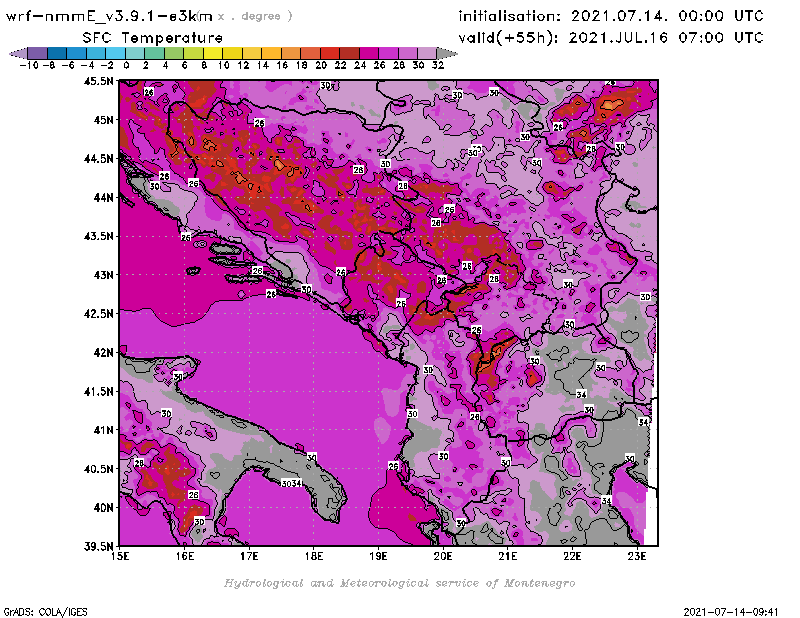The height and width of the screenshot is (618, 800).
Task: Click the 'SFC Temperature' heading
Action: tap(153, 38)
